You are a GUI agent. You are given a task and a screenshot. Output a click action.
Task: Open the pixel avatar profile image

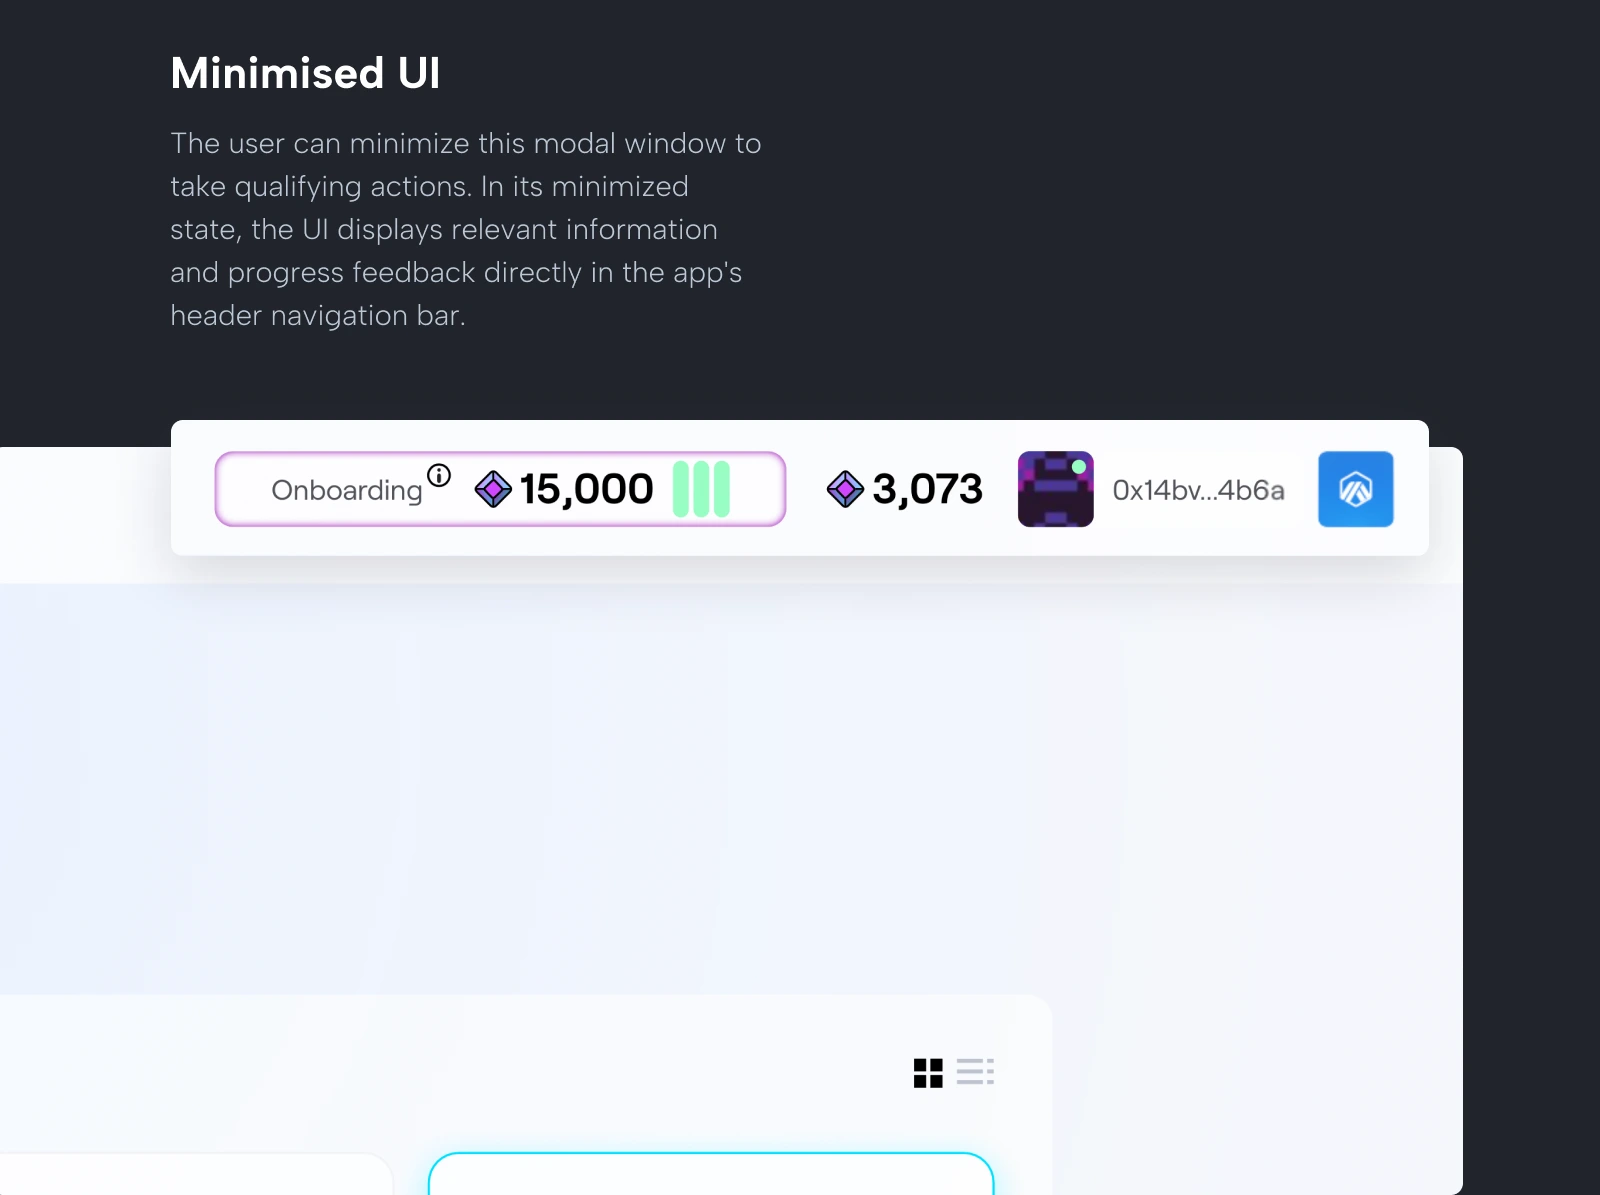(1055, 489)
